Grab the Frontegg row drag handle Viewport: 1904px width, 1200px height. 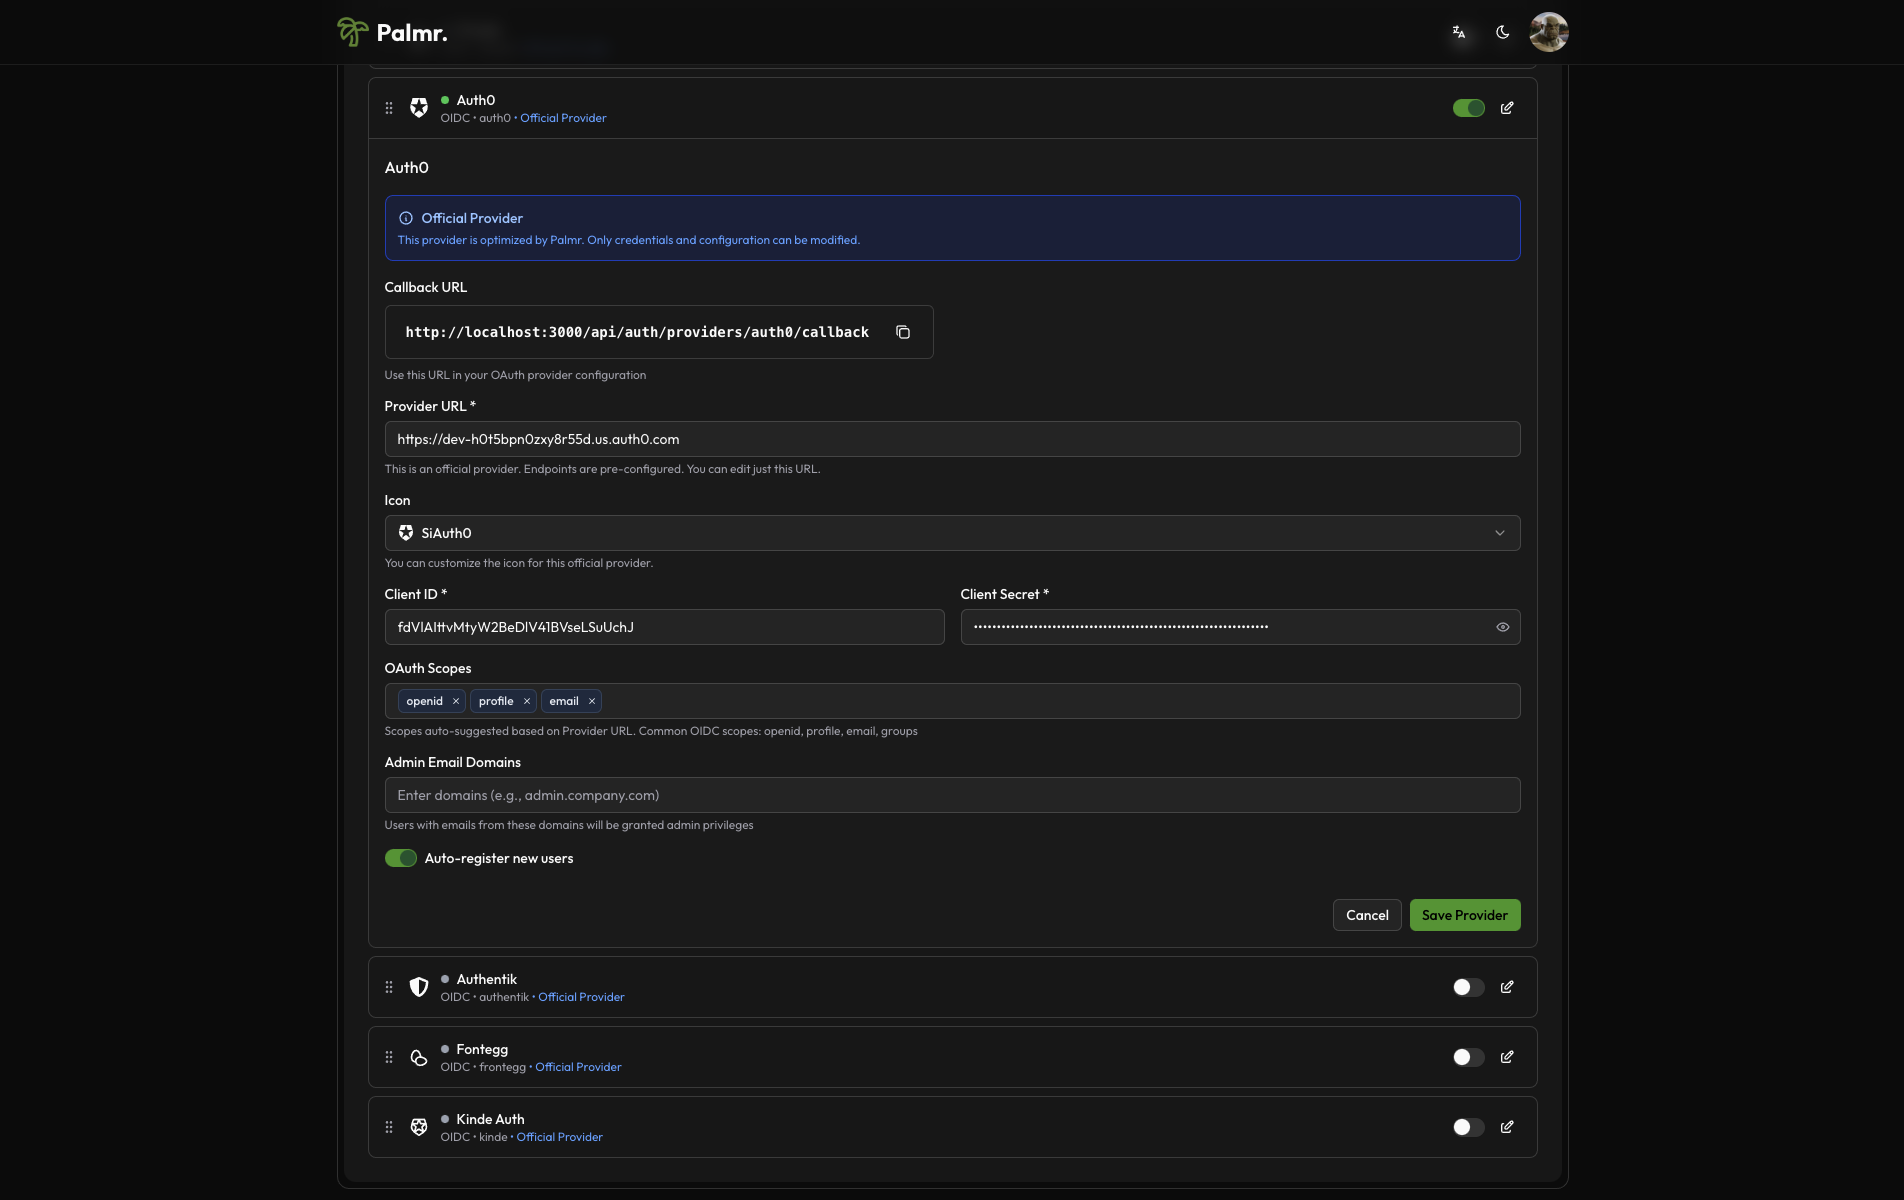point(389,1057)
